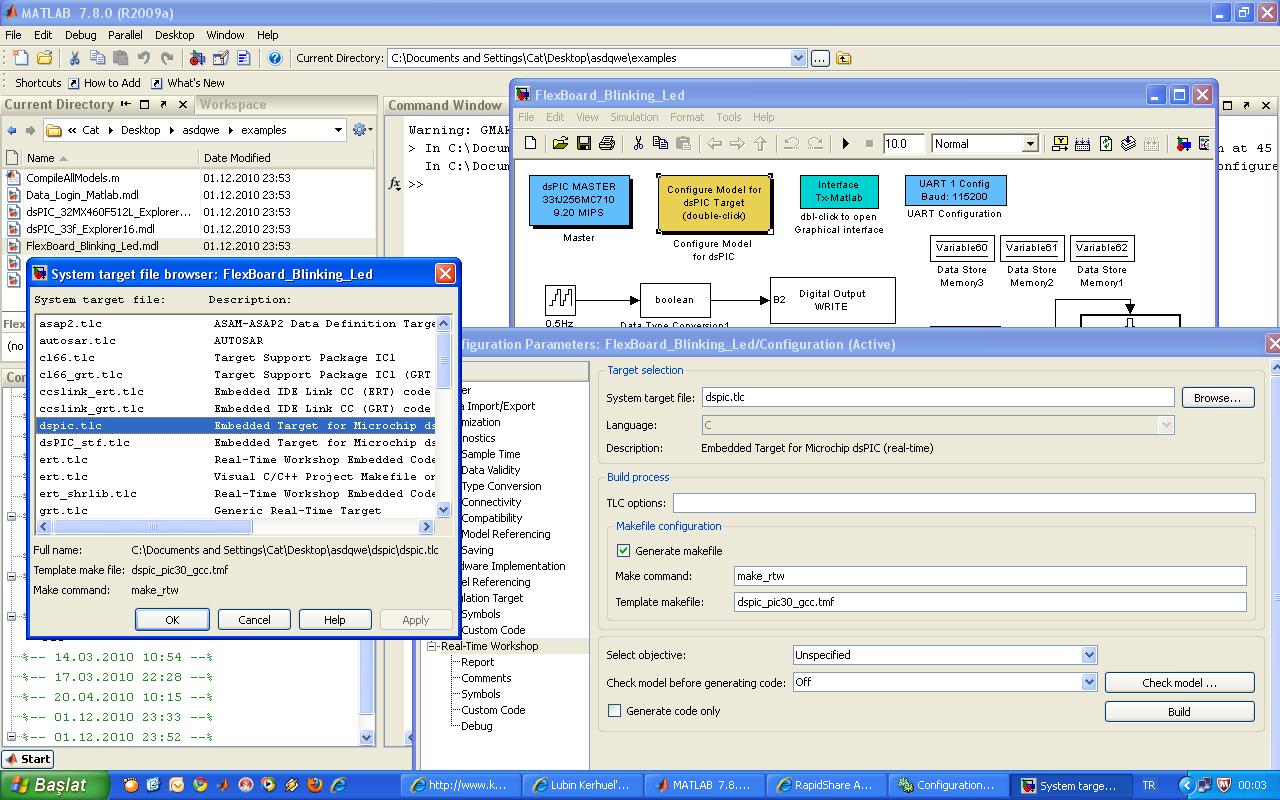Click Open model icon in Simulink toolbar

560,144
